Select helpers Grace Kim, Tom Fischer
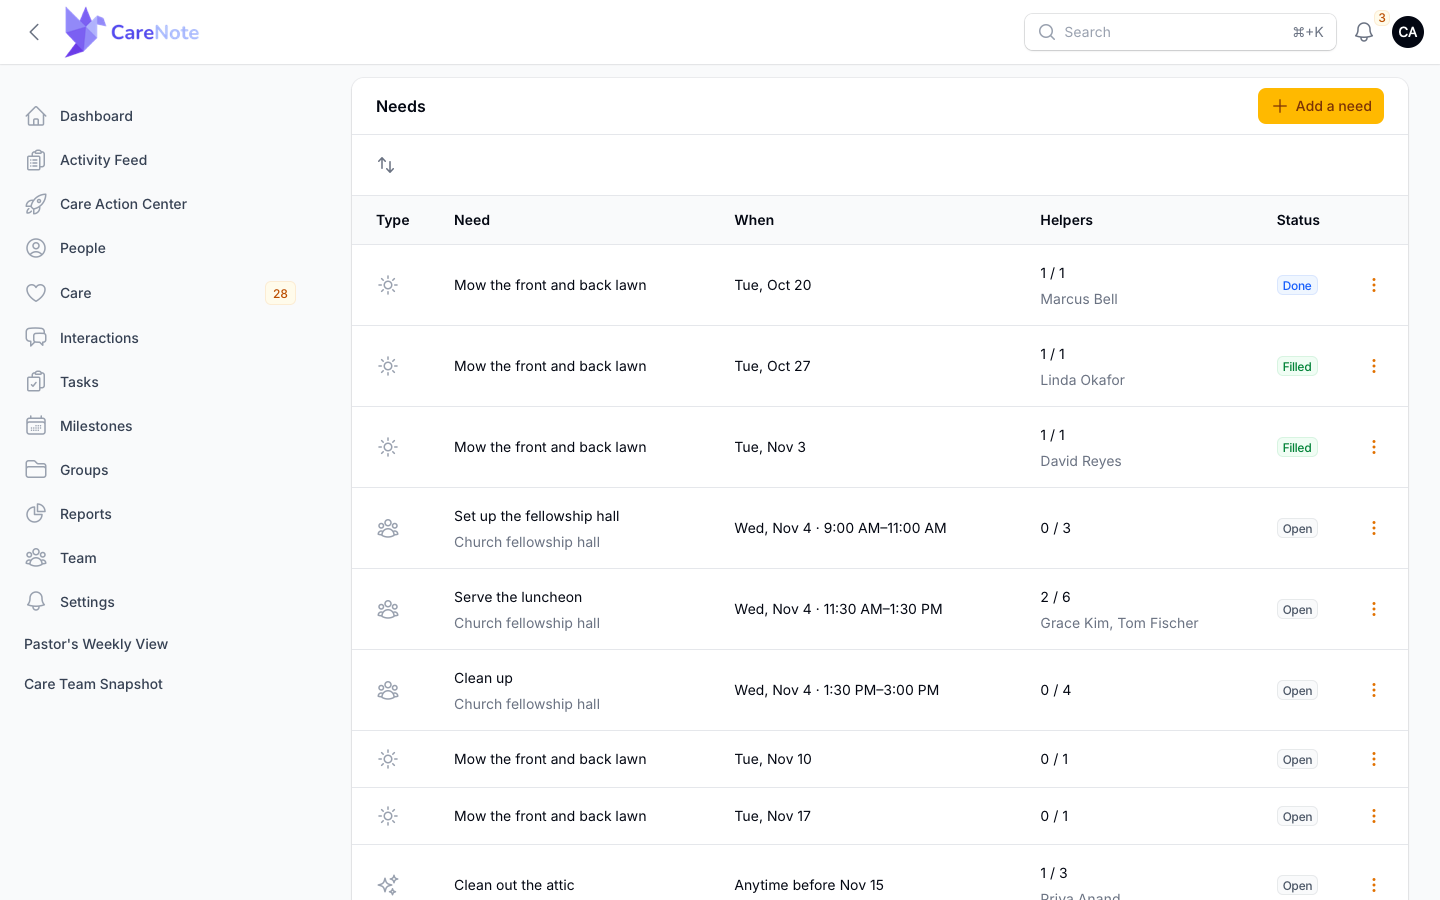The image size is (1440, 900). (1119, 623)
